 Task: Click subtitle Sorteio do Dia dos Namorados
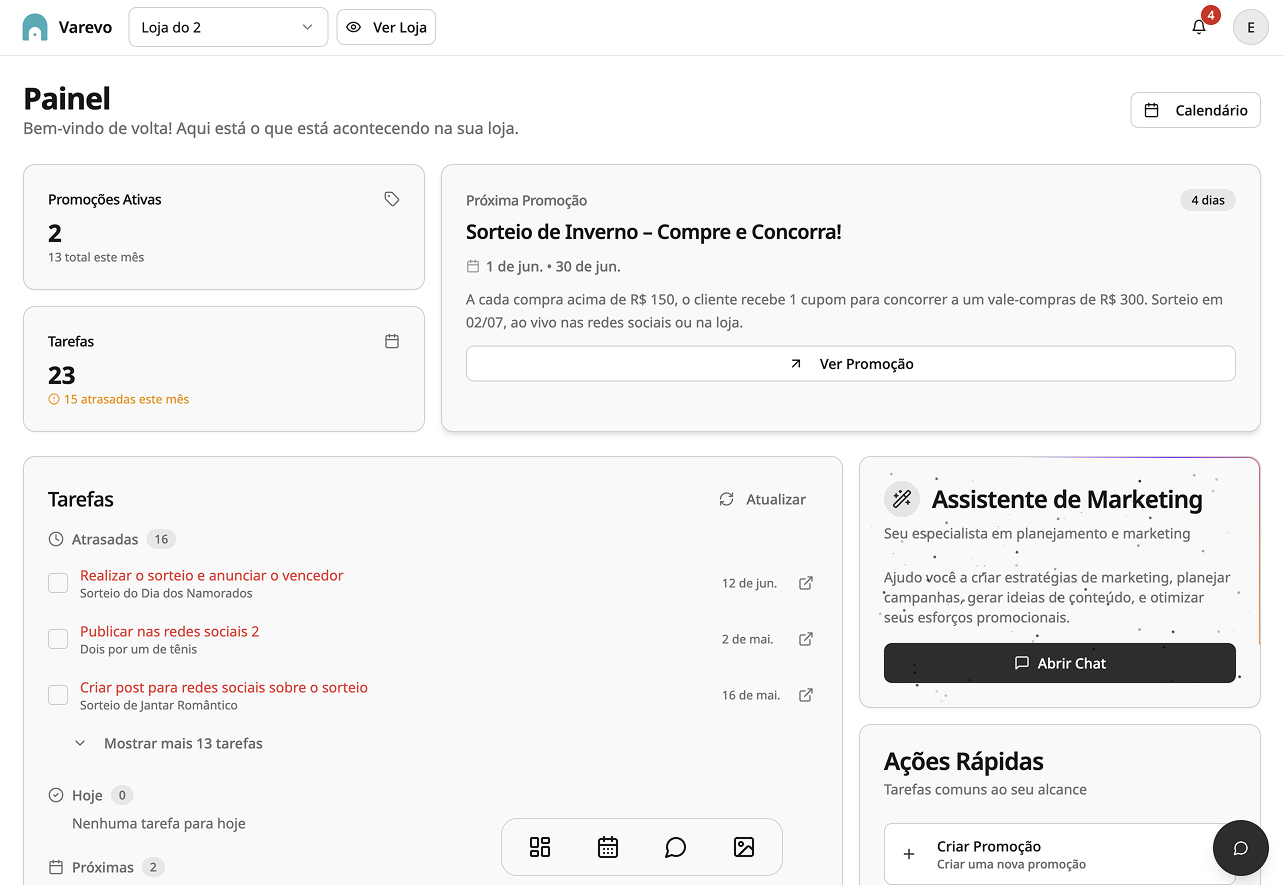click(166, 593)
